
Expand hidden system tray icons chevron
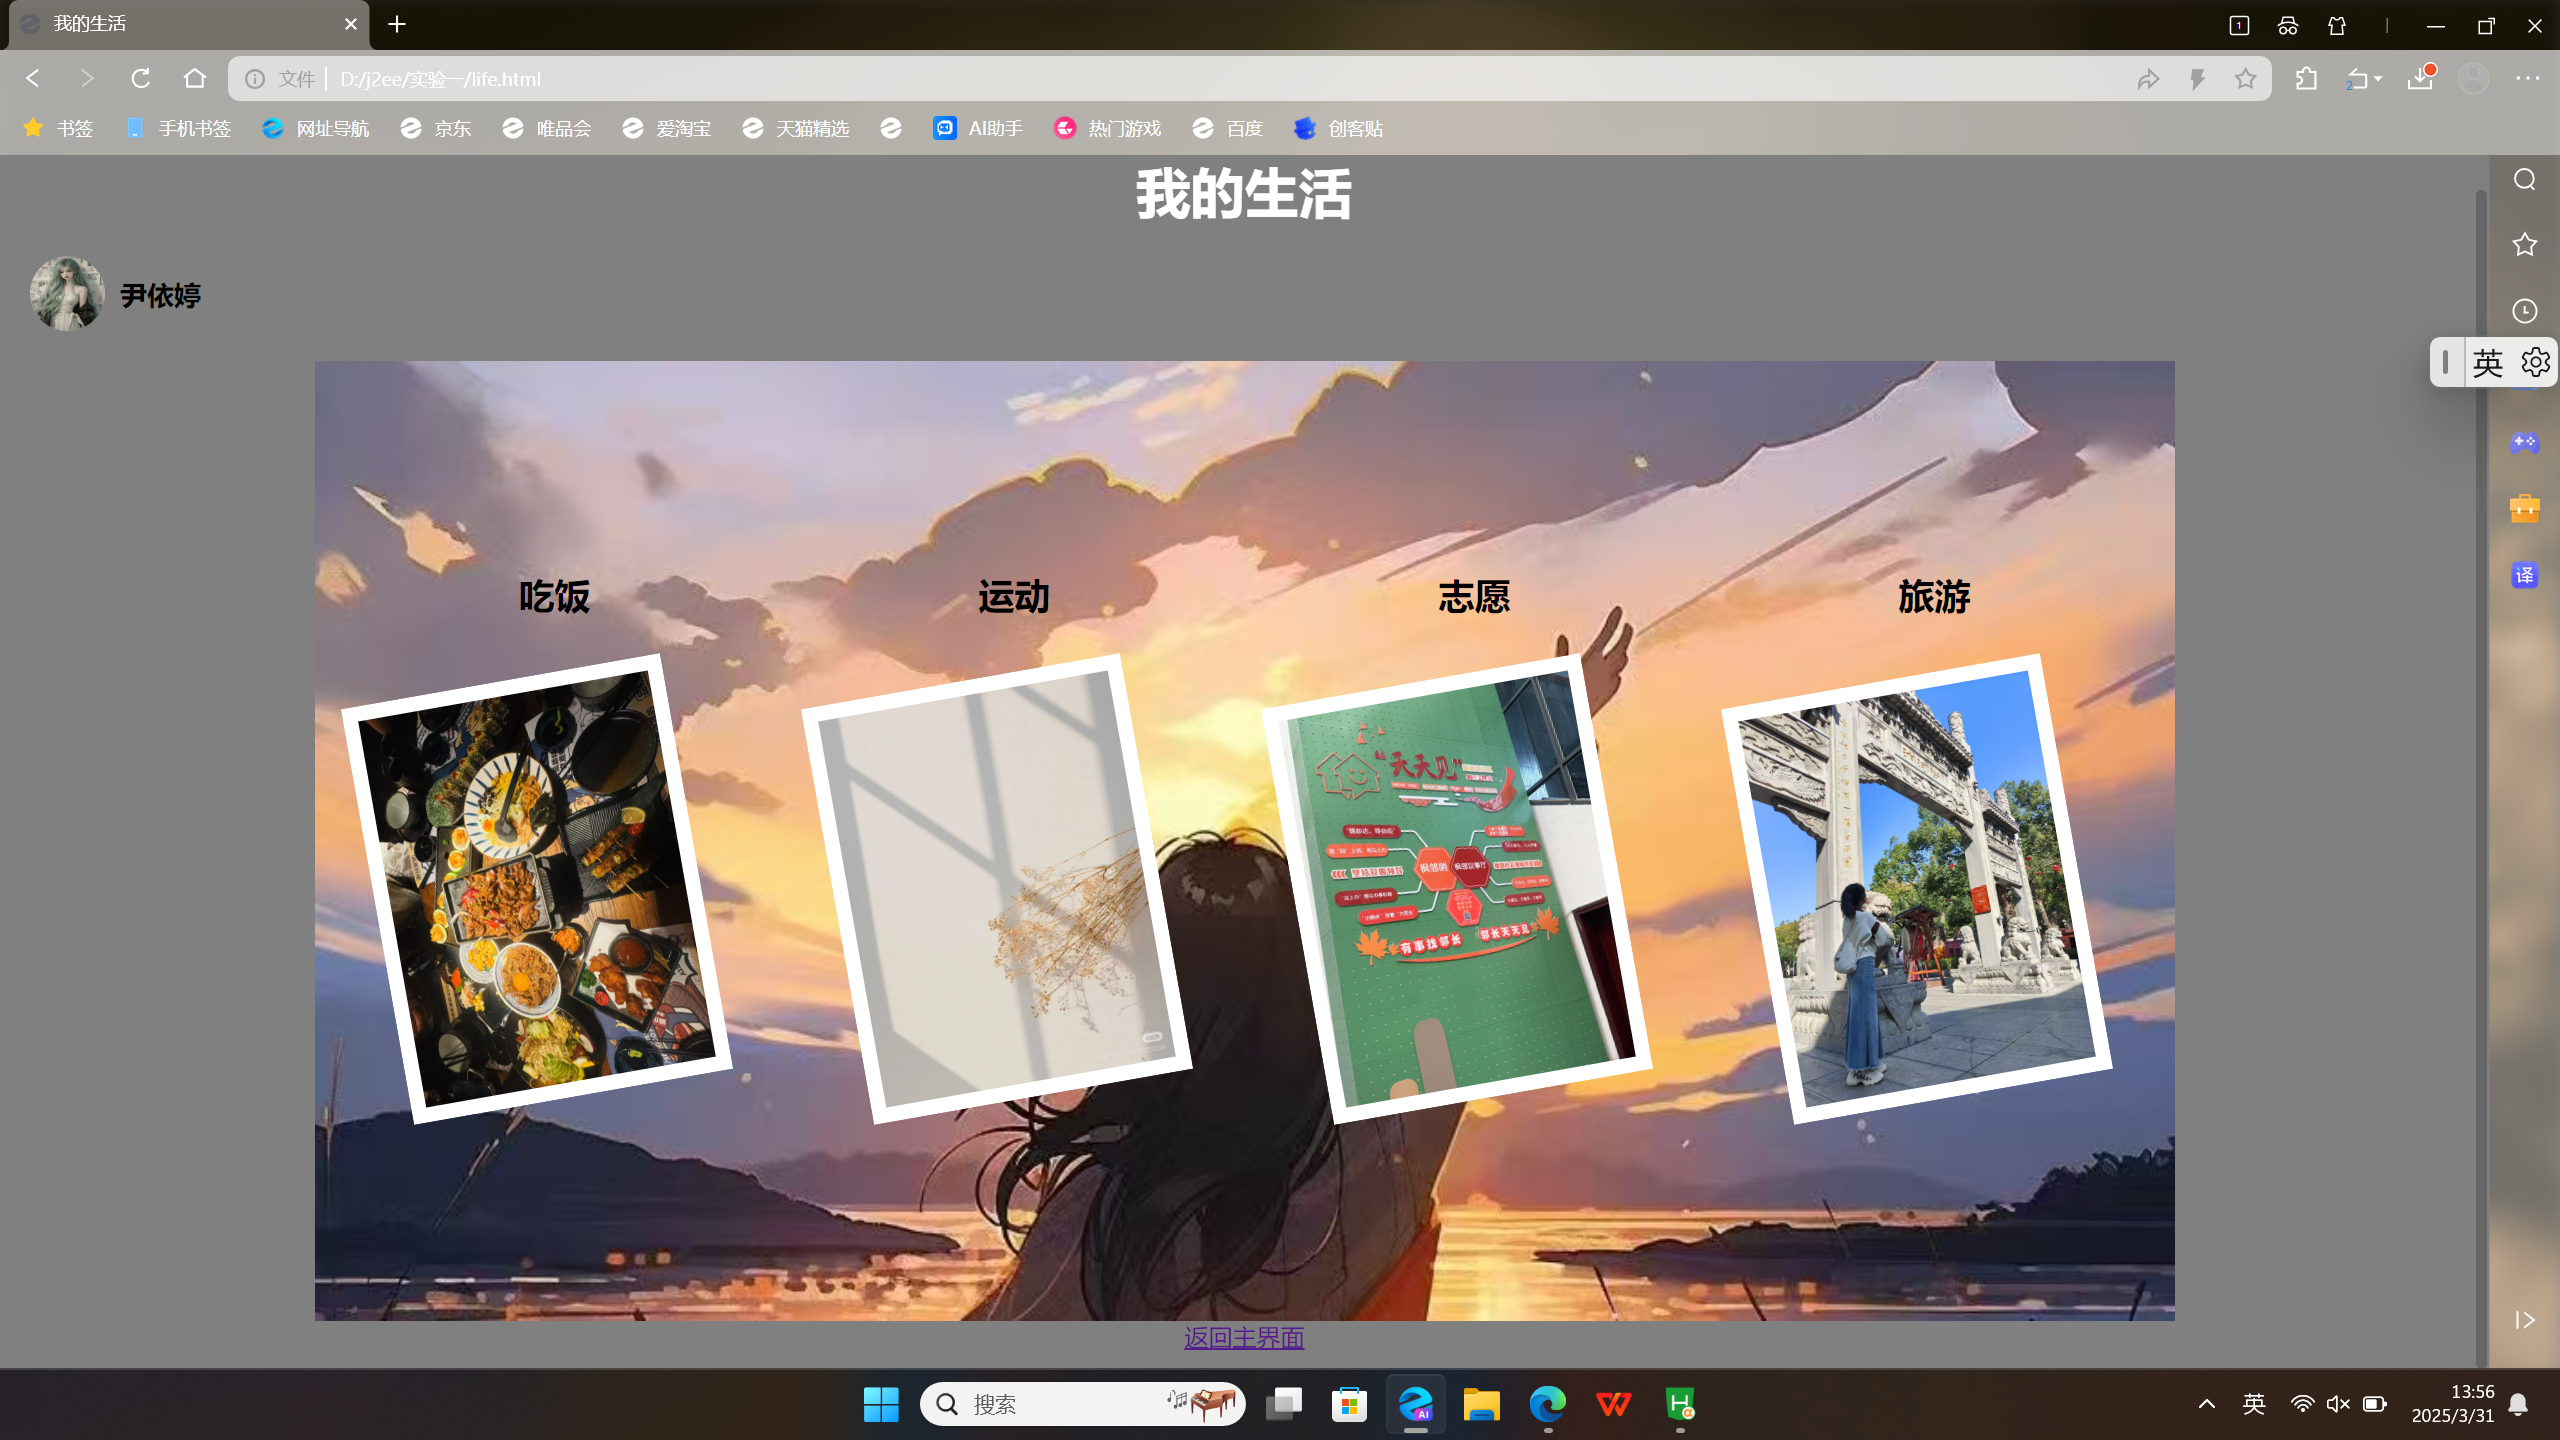click(x=2207, y=1404)
